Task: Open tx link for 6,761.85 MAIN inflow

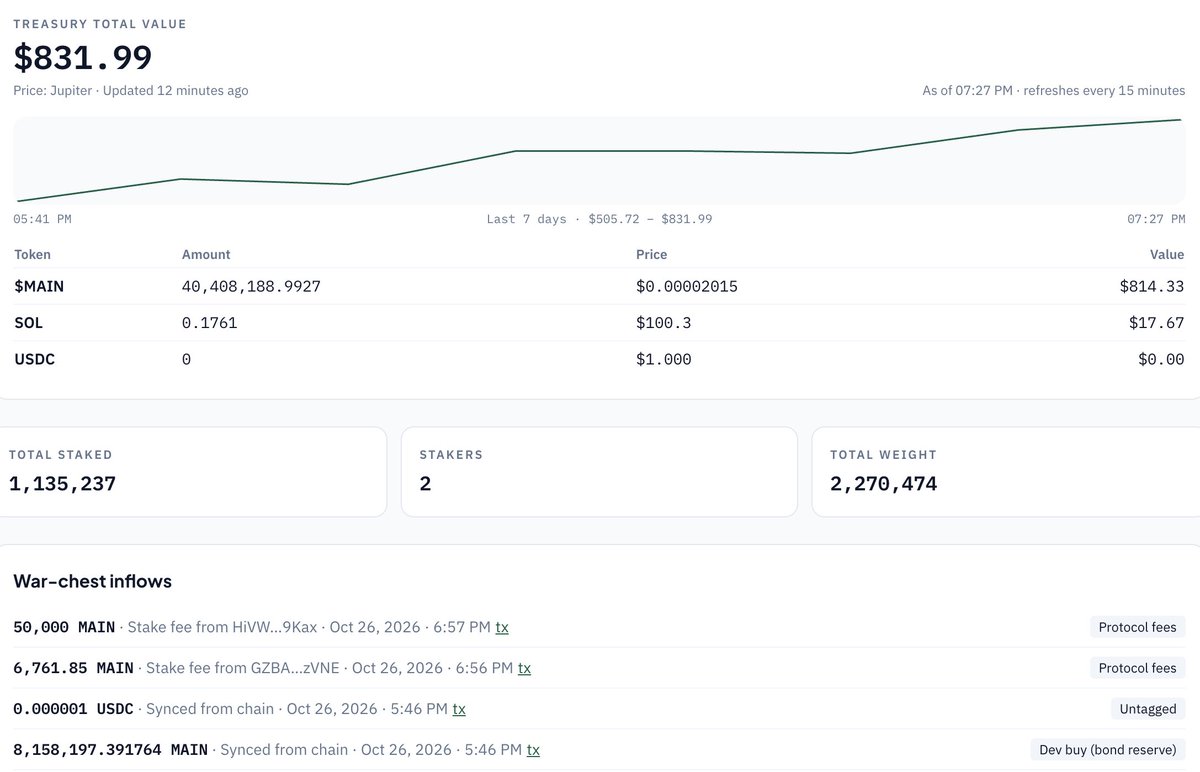Action: [x=524, y=668]
